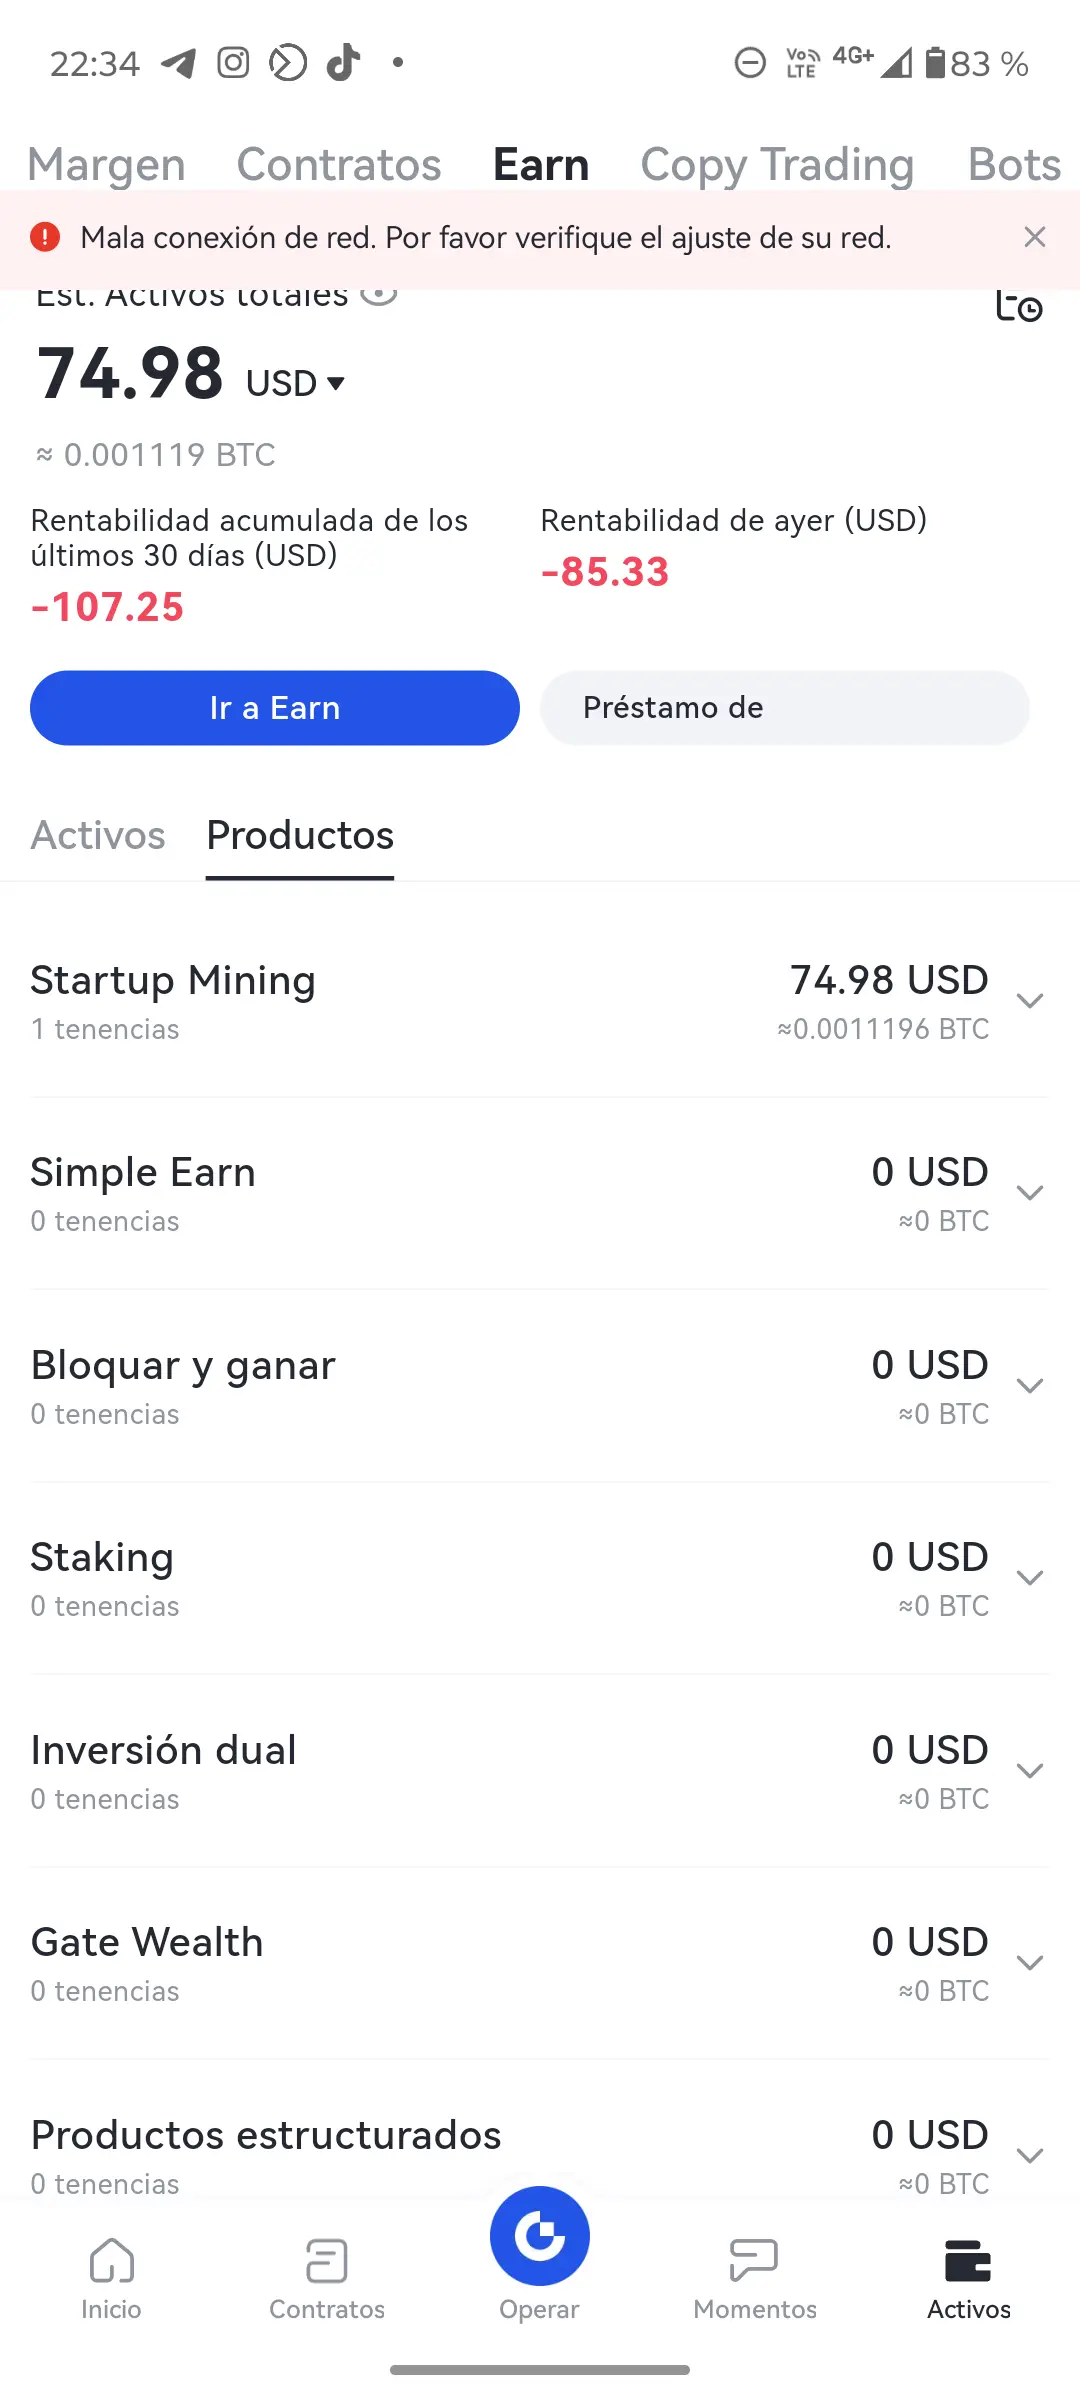This screenshot has height=2400, width=1080.
Task: Tap the red network warning icon
Action: coord(45,237)
